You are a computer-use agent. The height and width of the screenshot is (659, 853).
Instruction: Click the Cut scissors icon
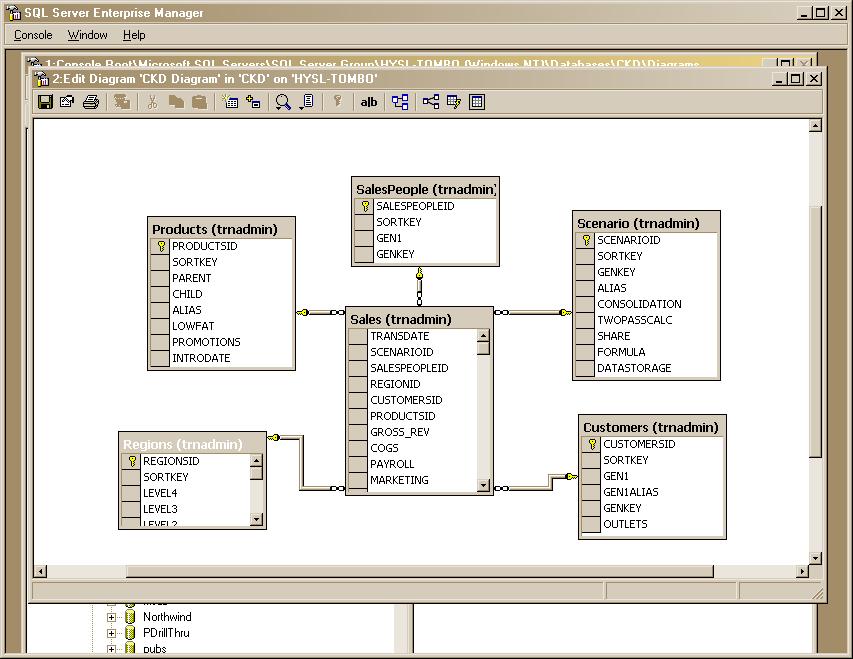[x=153, y=102]
